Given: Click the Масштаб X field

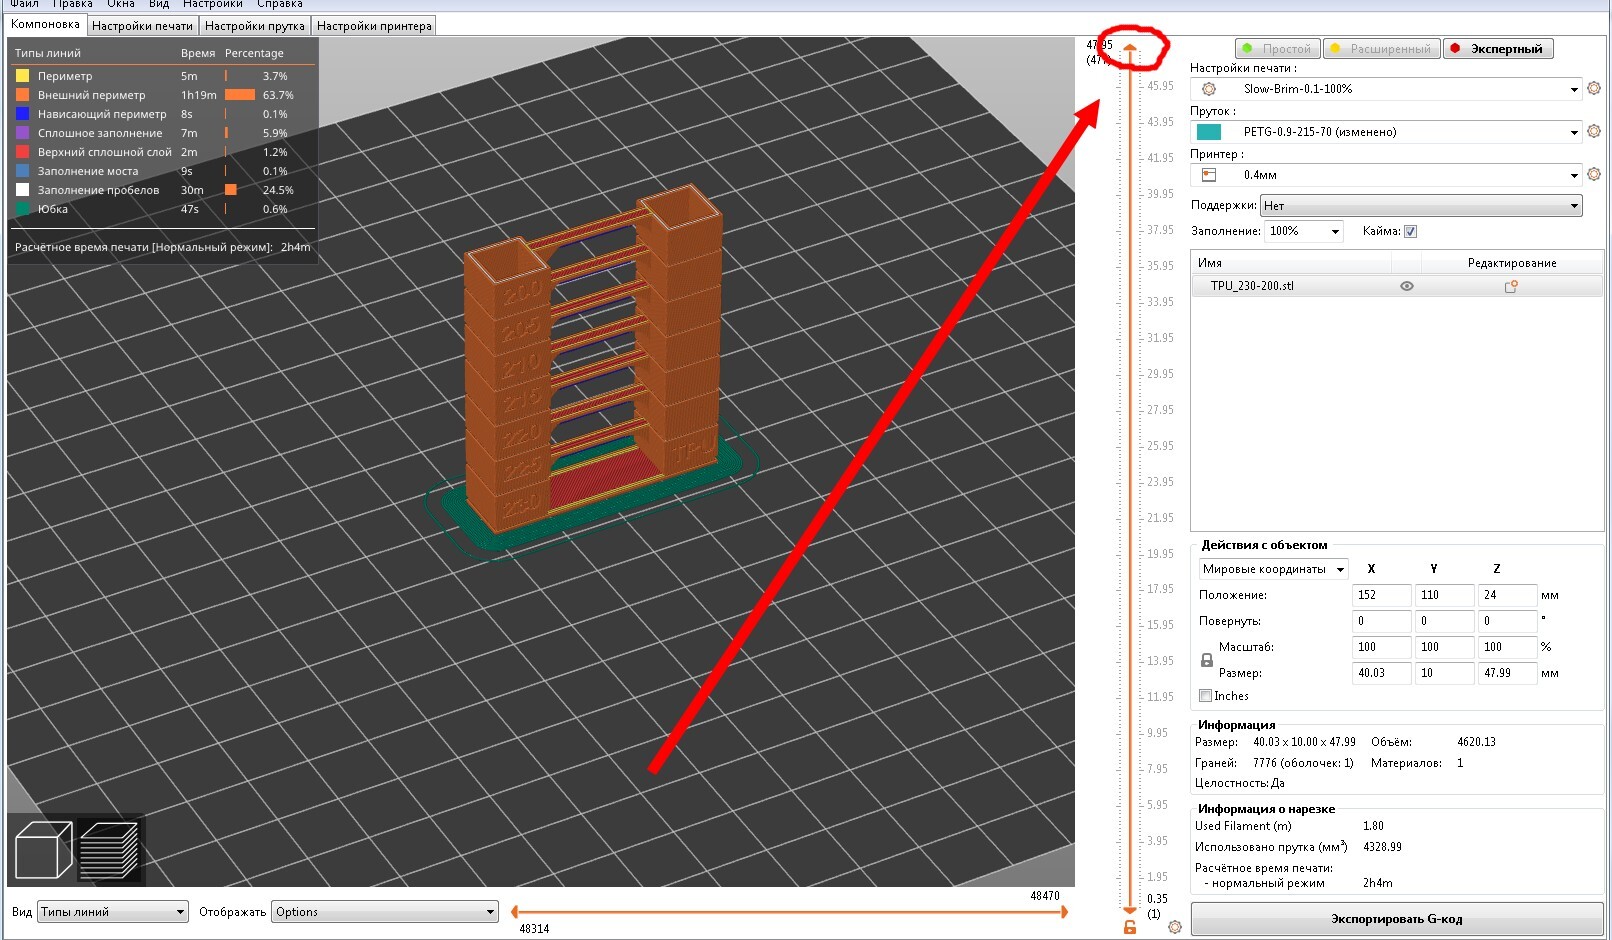Looking at the screenshot, I should (x=1381, y=647).
